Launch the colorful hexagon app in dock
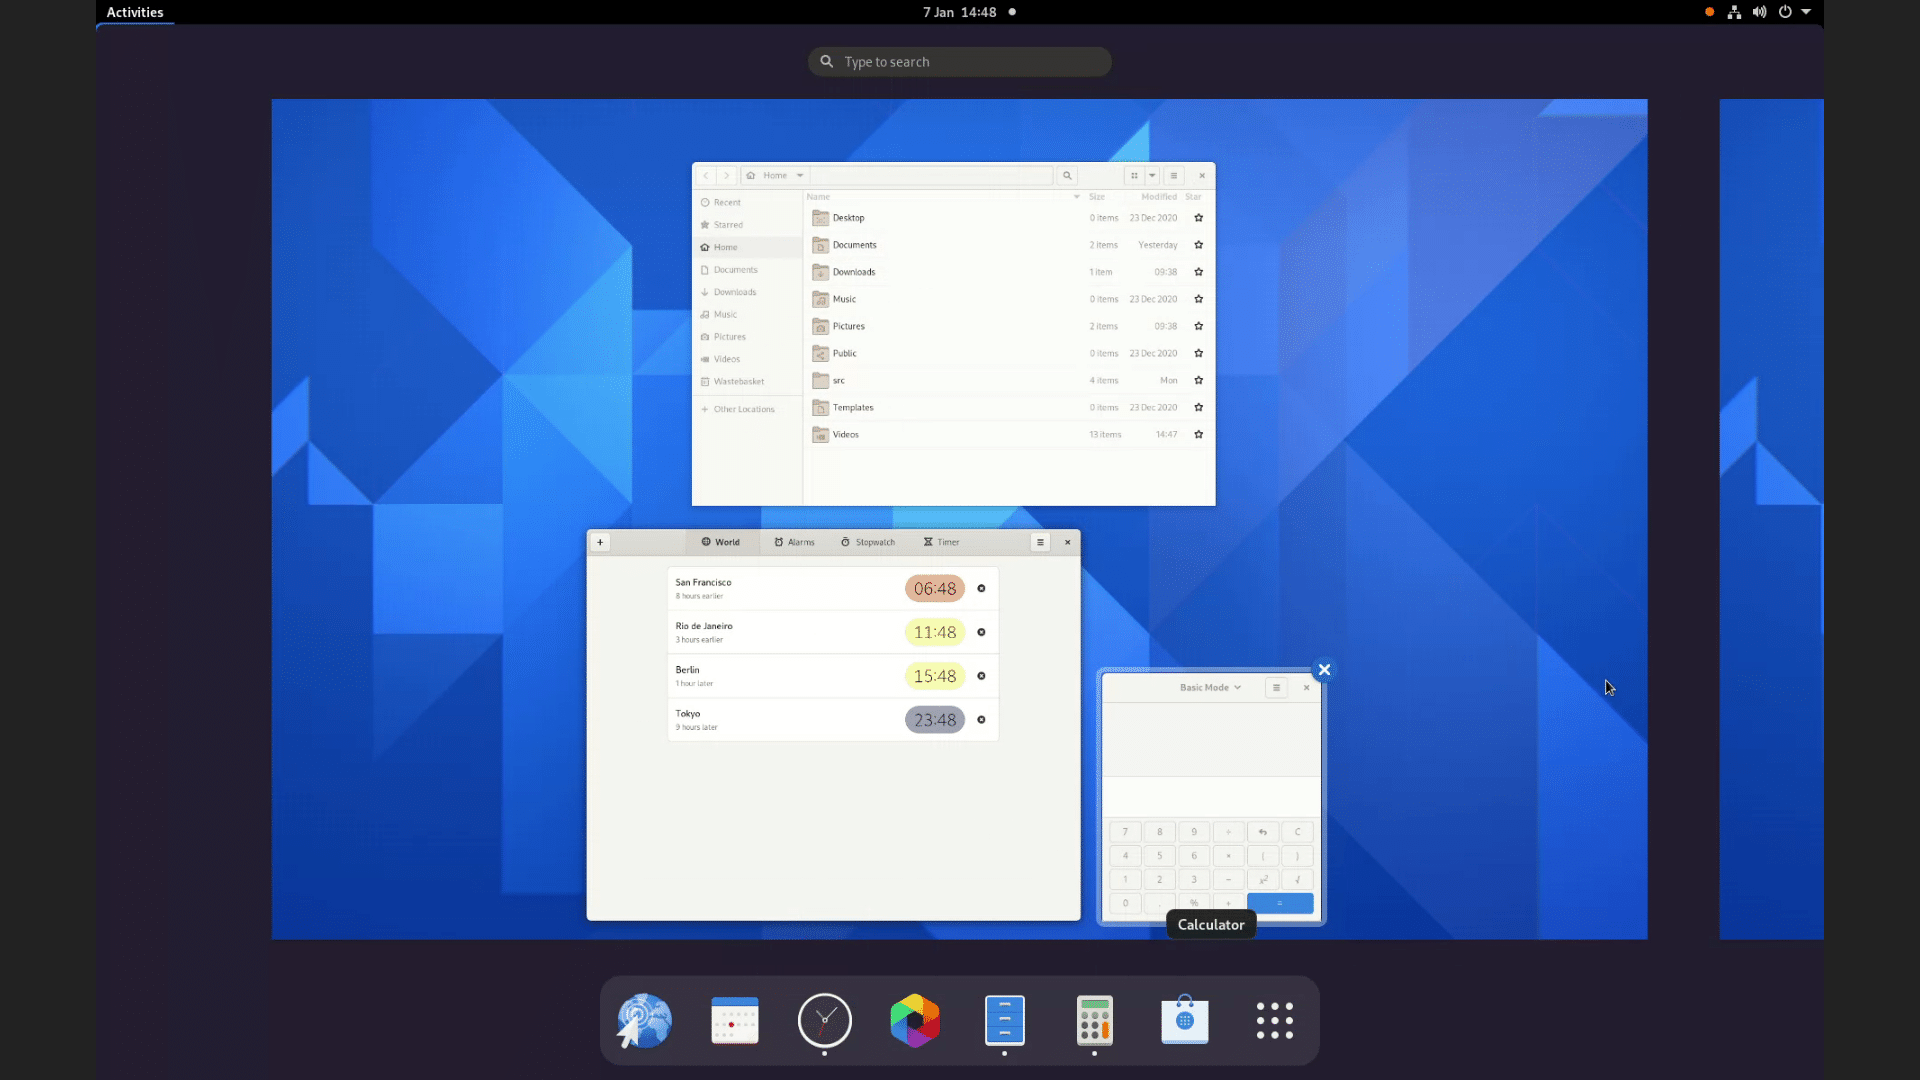 915,1020
